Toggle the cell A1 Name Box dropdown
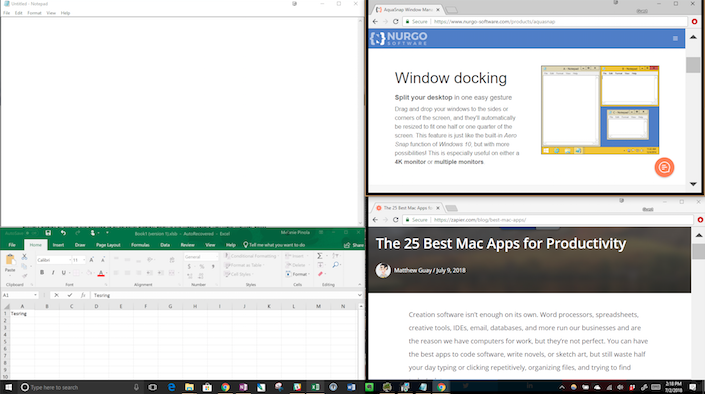Screen dimensions: 705x394 point(35,295)
